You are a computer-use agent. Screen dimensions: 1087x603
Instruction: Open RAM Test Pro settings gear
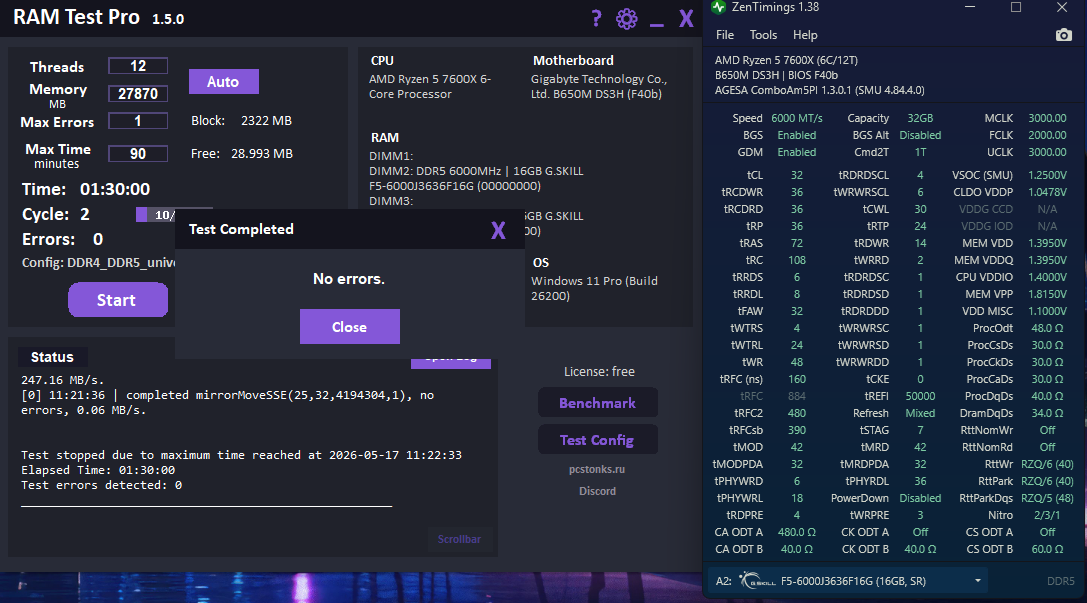coord(627,19)
